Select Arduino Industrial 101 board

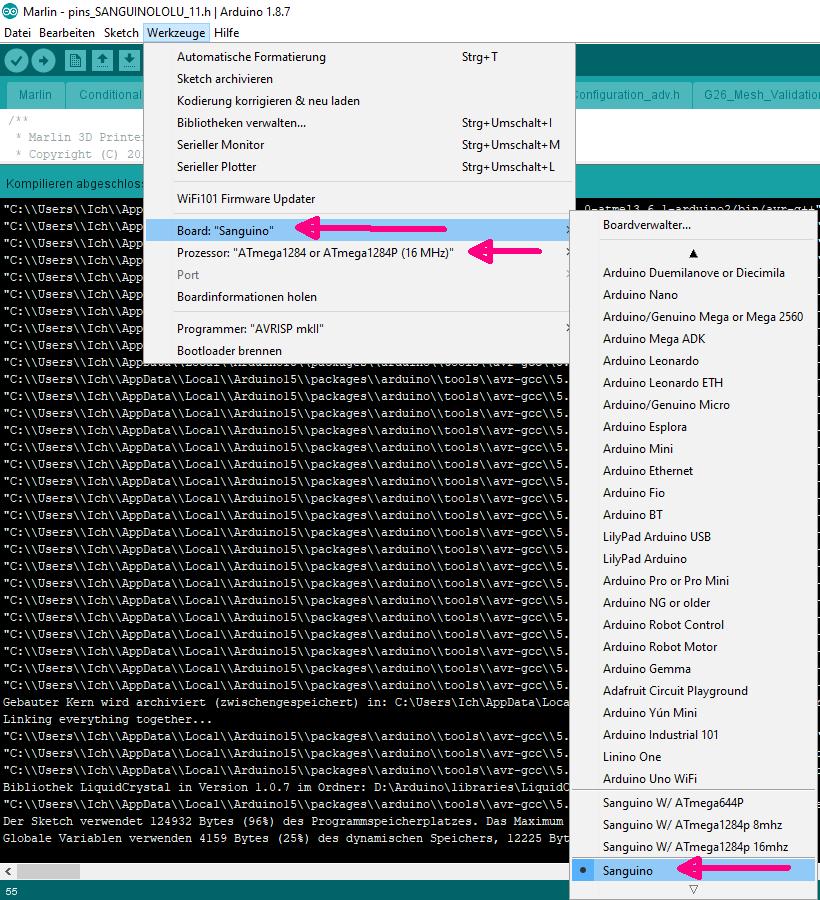tap(694, 735)
